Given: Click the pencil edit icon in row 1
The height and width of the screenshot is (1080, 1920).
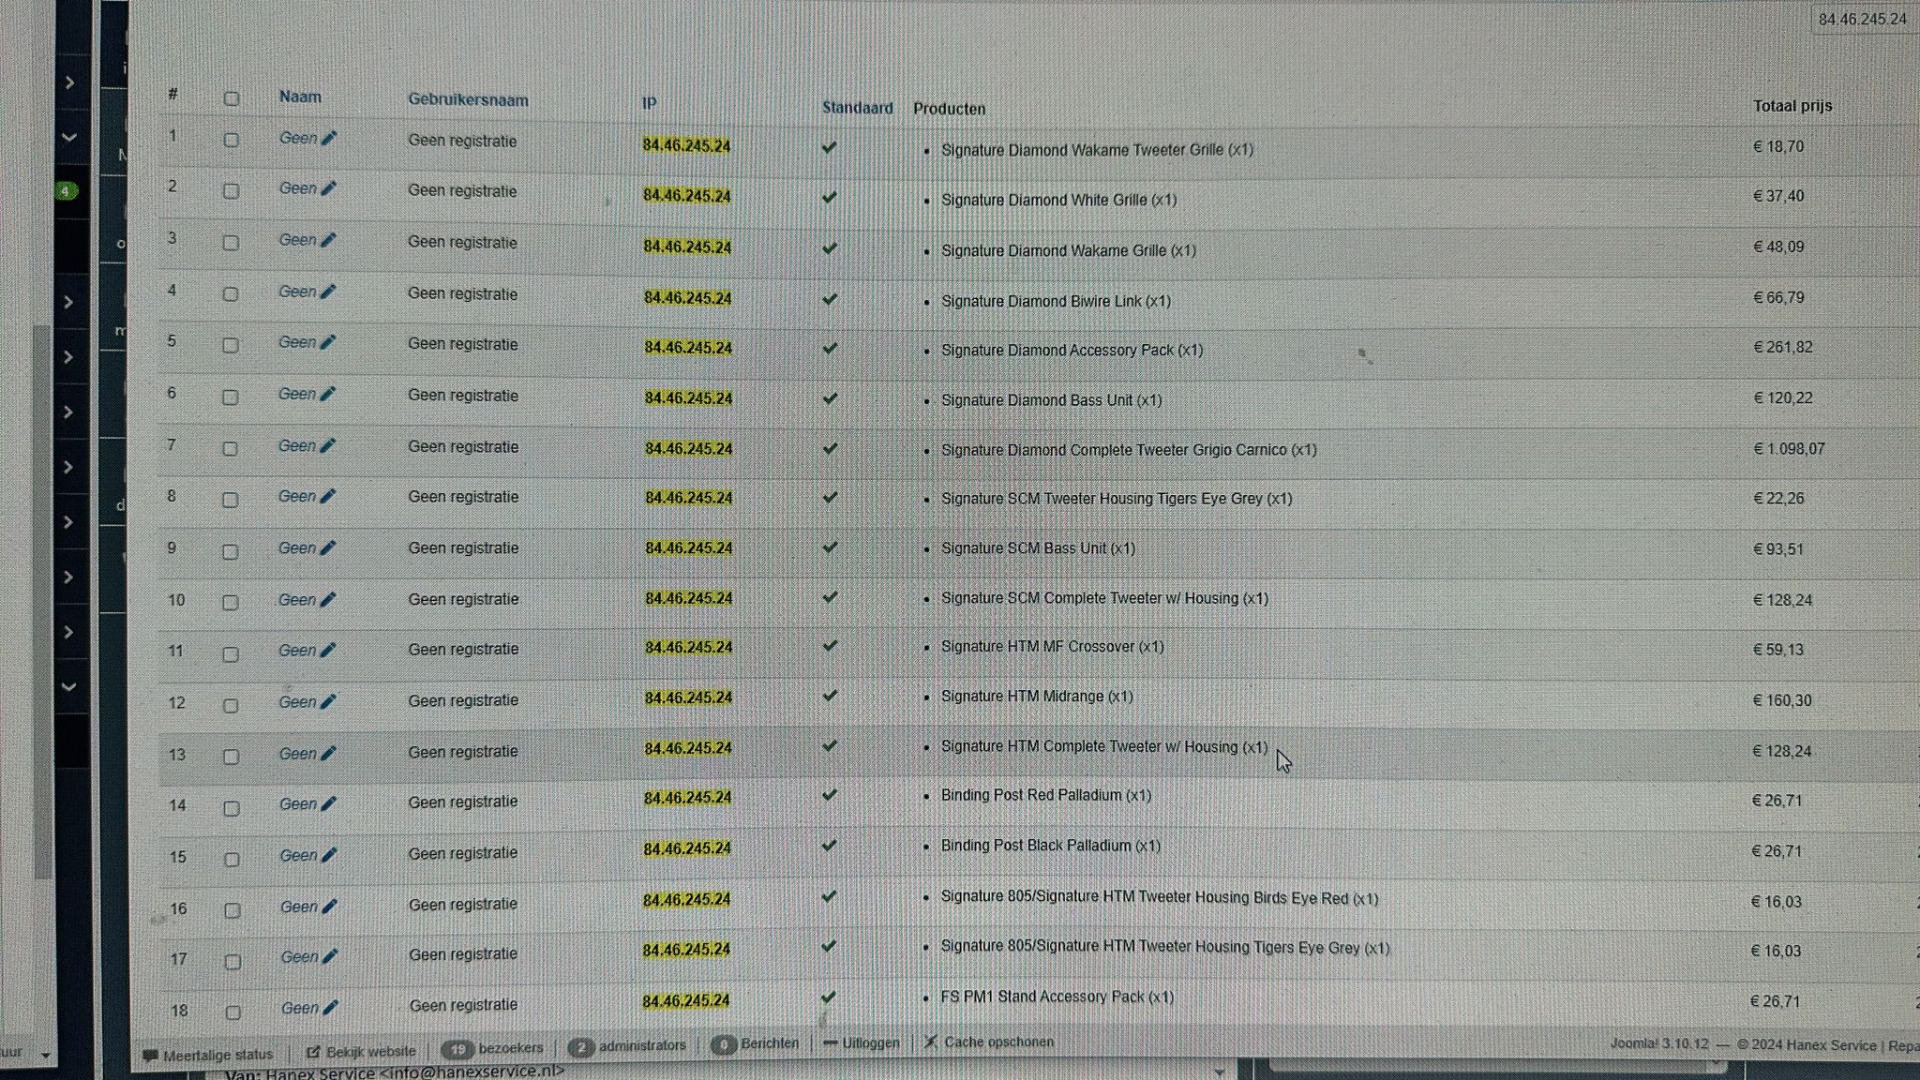Looking at the screenshot, I should click(x=329, y=138).
